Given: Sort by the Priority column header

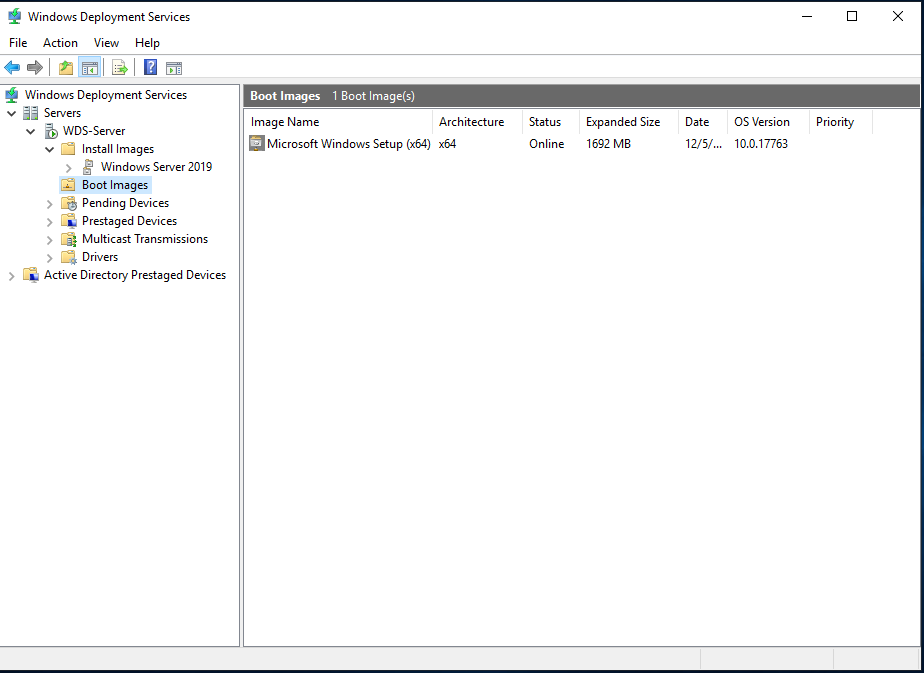Looking at the screenshot, I should tap(841, 122).
